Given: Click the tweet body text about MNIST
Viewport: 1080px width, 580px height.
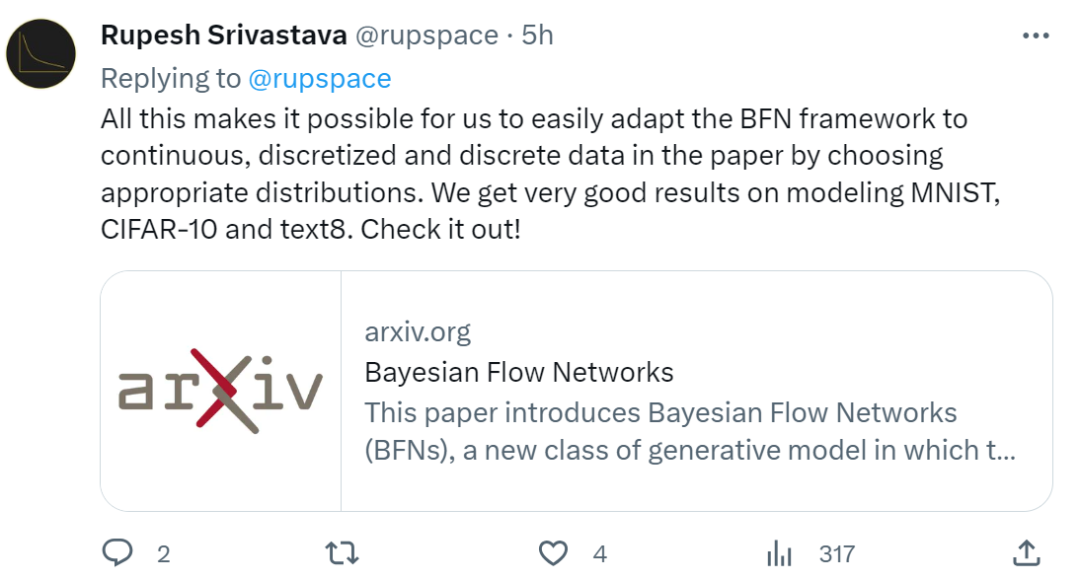Looking at the screenshot, I should (550, 174).
